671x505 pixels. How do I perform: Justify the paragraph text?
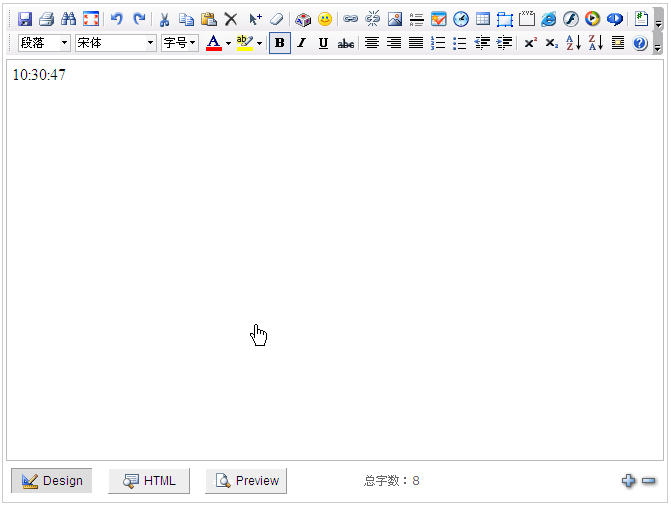point(416,43)
